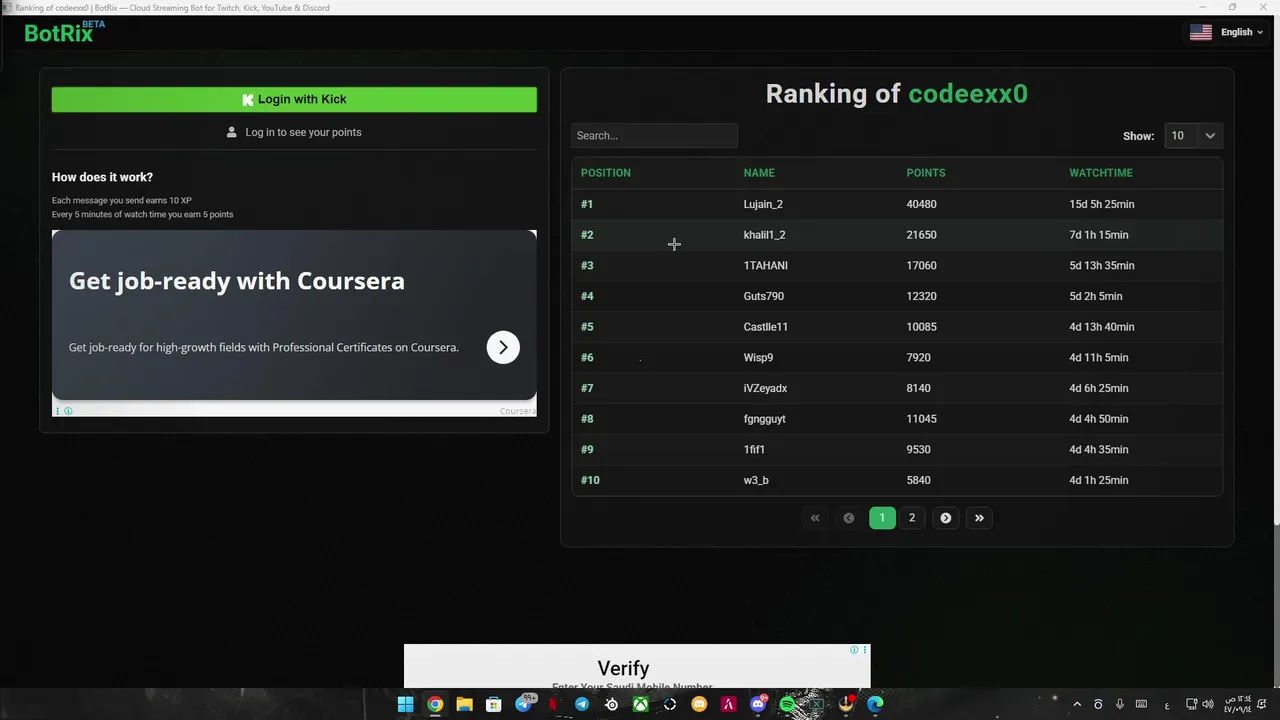Select player name khalil1_2
The image size is (1280, 720).
765,235
